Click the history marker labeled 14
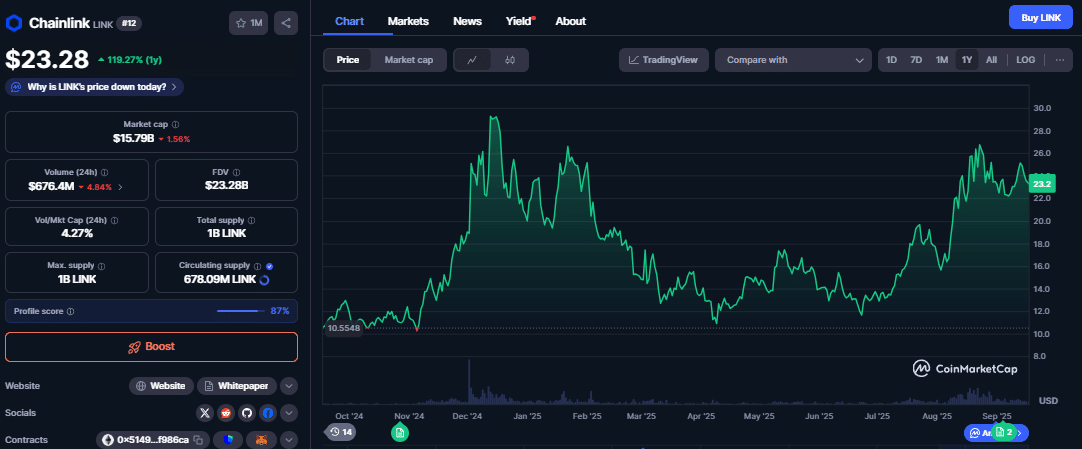This screenshot has height=449, width=1082. click(x=340, y=432)
